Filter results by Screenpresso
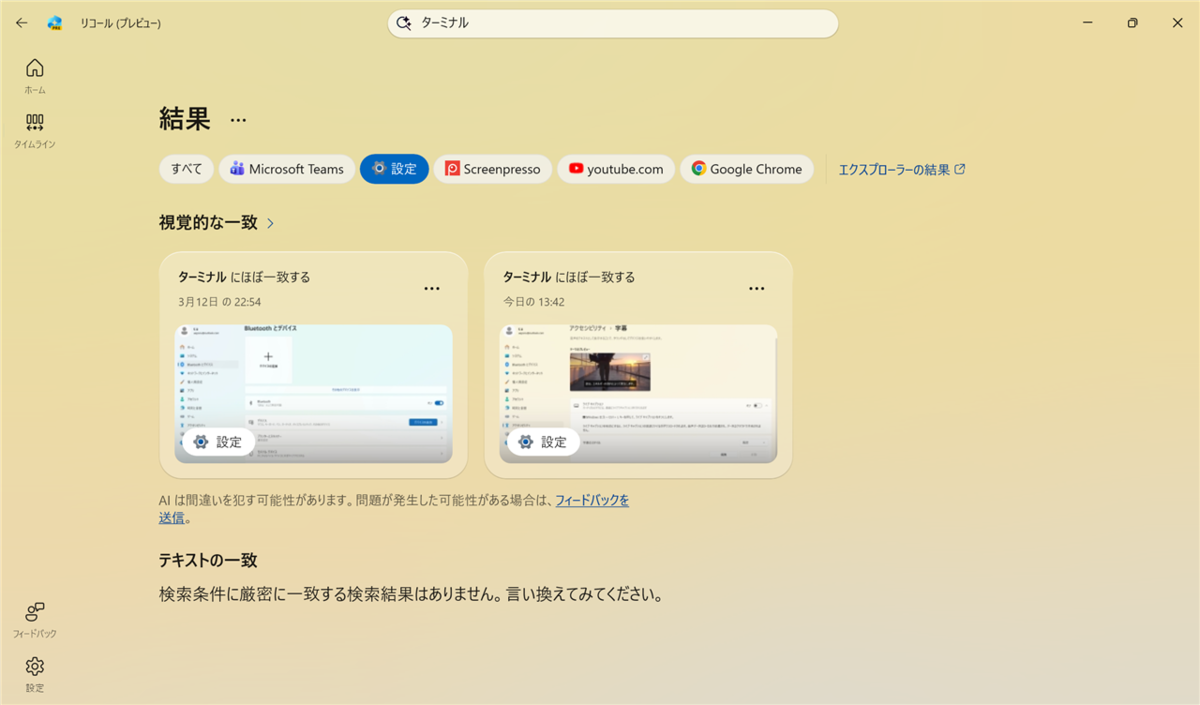Image resolution: width=1200 pixels, height=705 pixels. pos(493,169)
